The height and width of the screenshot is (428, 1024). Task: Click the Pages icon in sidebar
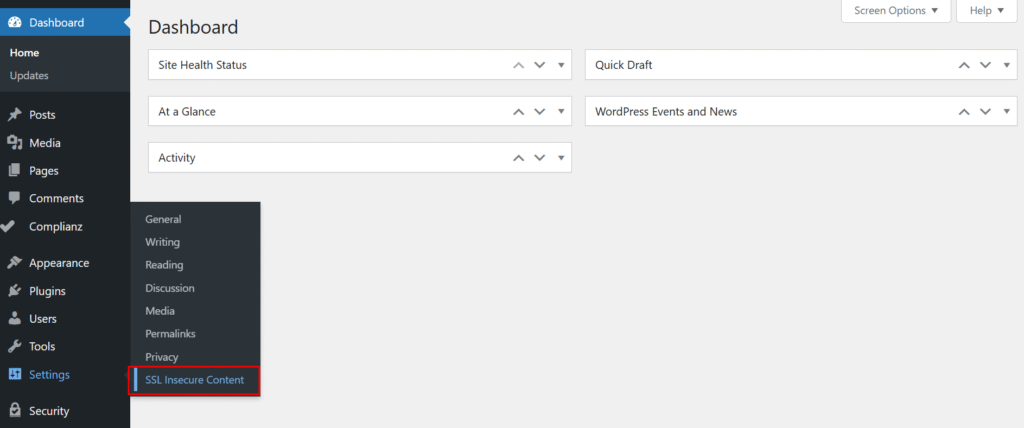14,171
